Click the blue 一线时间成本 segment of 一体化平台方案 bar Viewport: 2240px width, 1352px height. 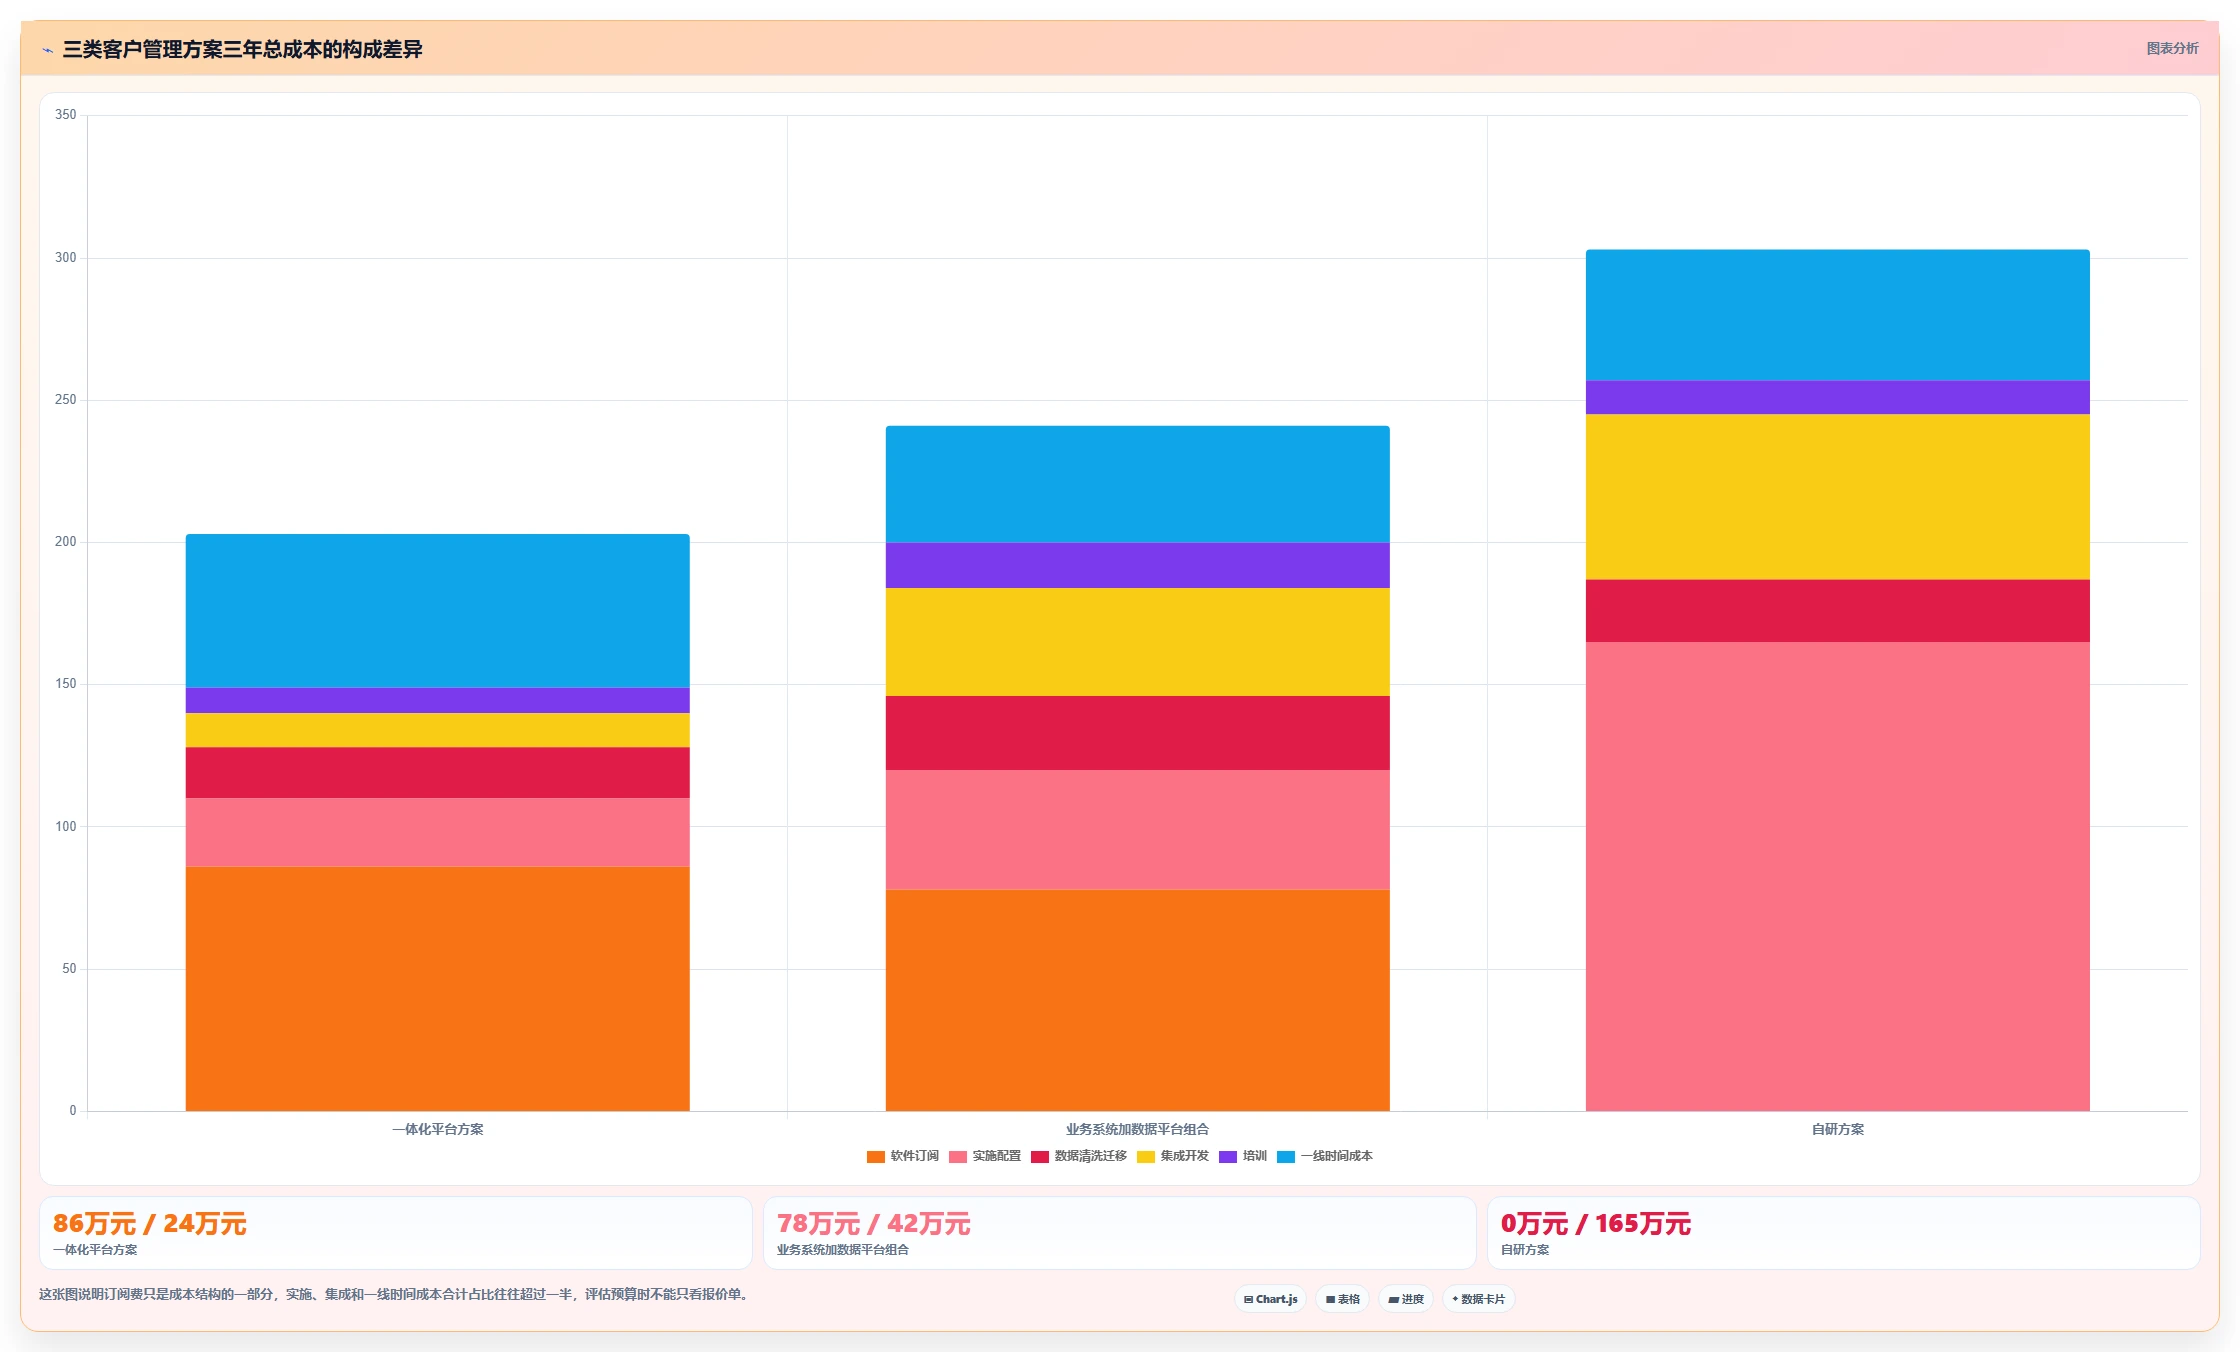coord(437,611)
